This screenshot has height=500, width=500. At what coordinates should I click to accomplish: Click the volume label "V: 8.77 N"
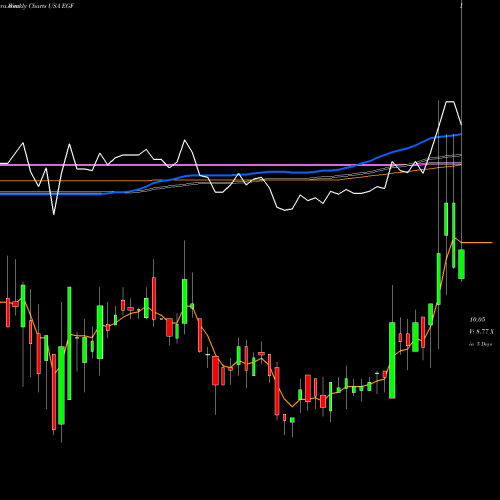coord(481,332)
